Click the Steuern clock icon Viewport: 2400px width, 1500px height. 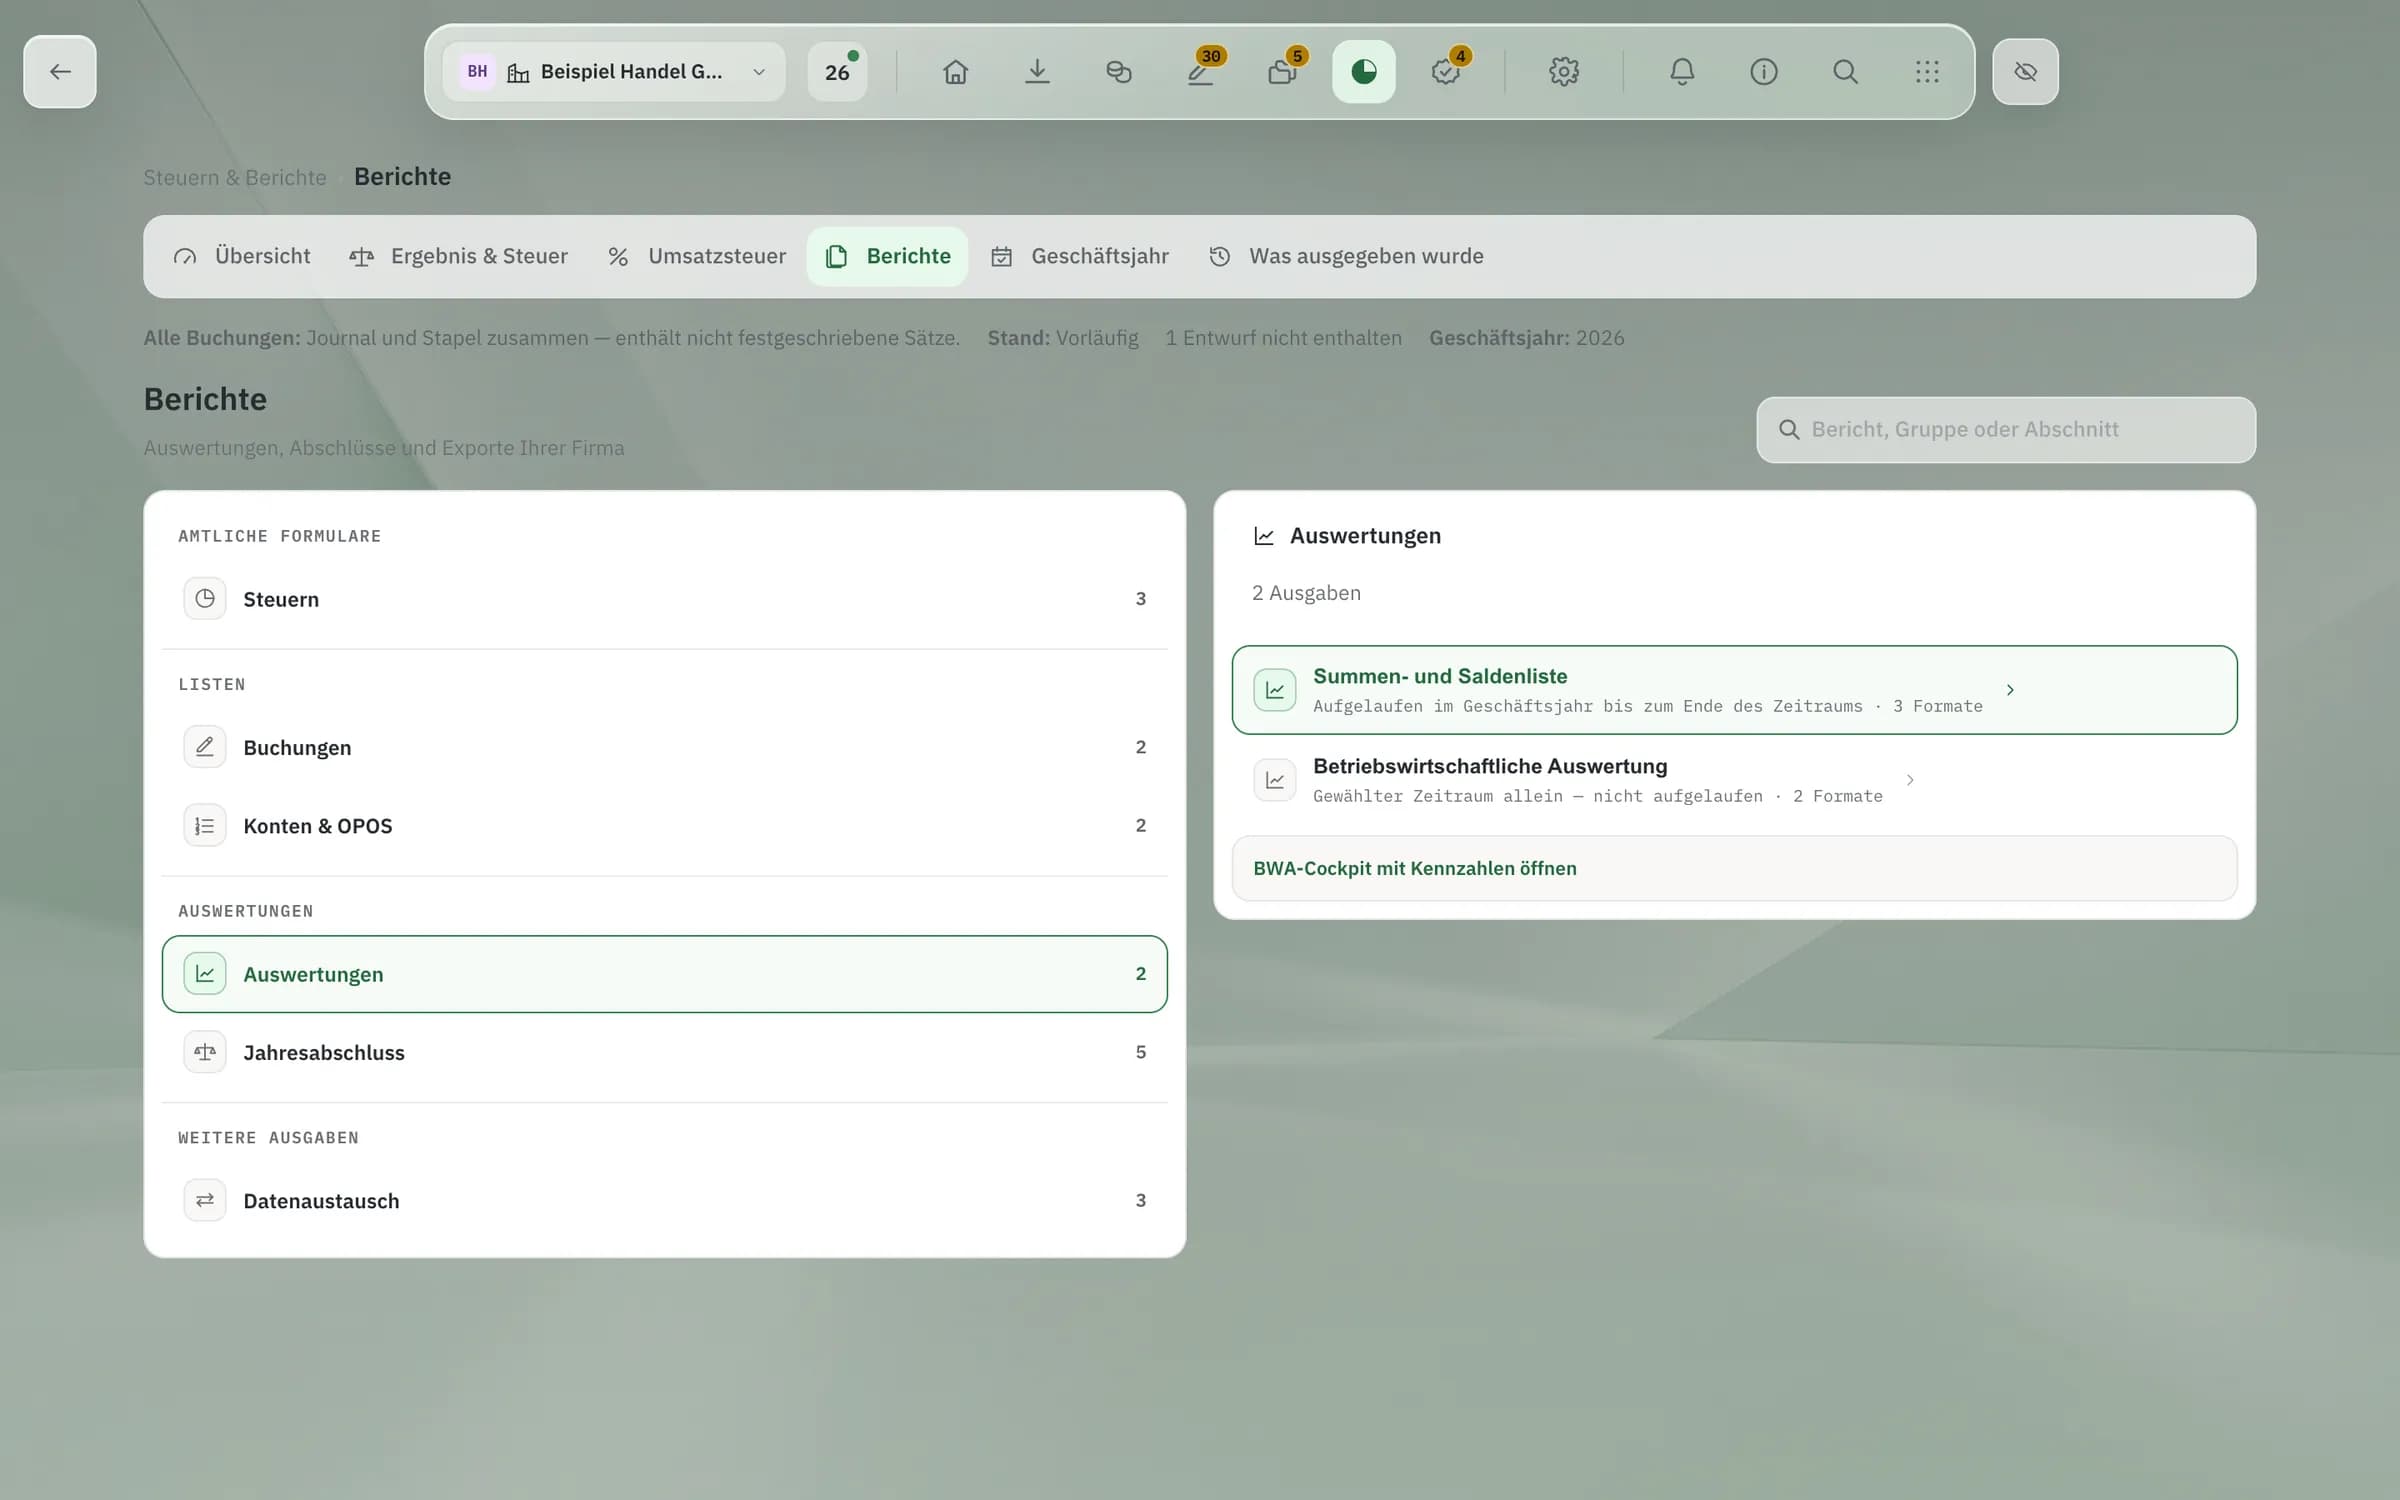point(205,599)
